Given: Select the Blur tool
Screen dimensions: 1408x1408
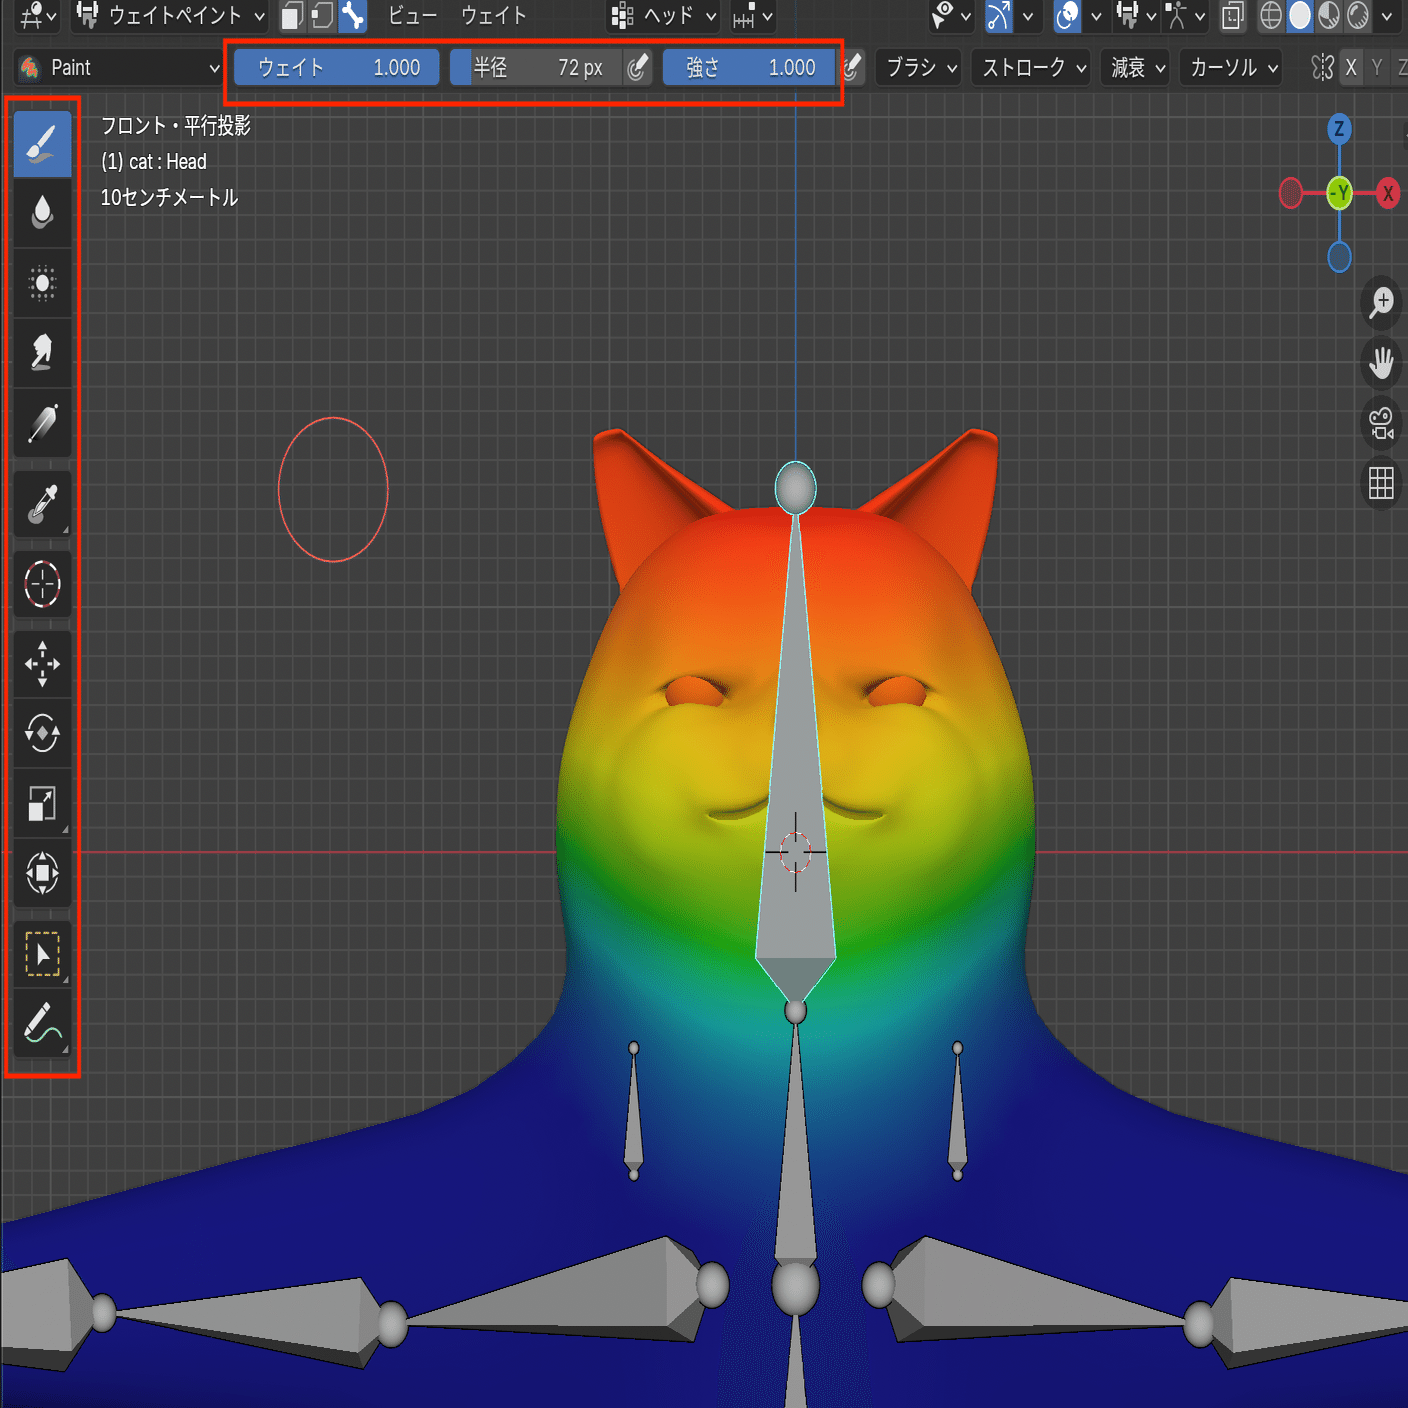Looking at the screenshot, I should tap(42, 213).
